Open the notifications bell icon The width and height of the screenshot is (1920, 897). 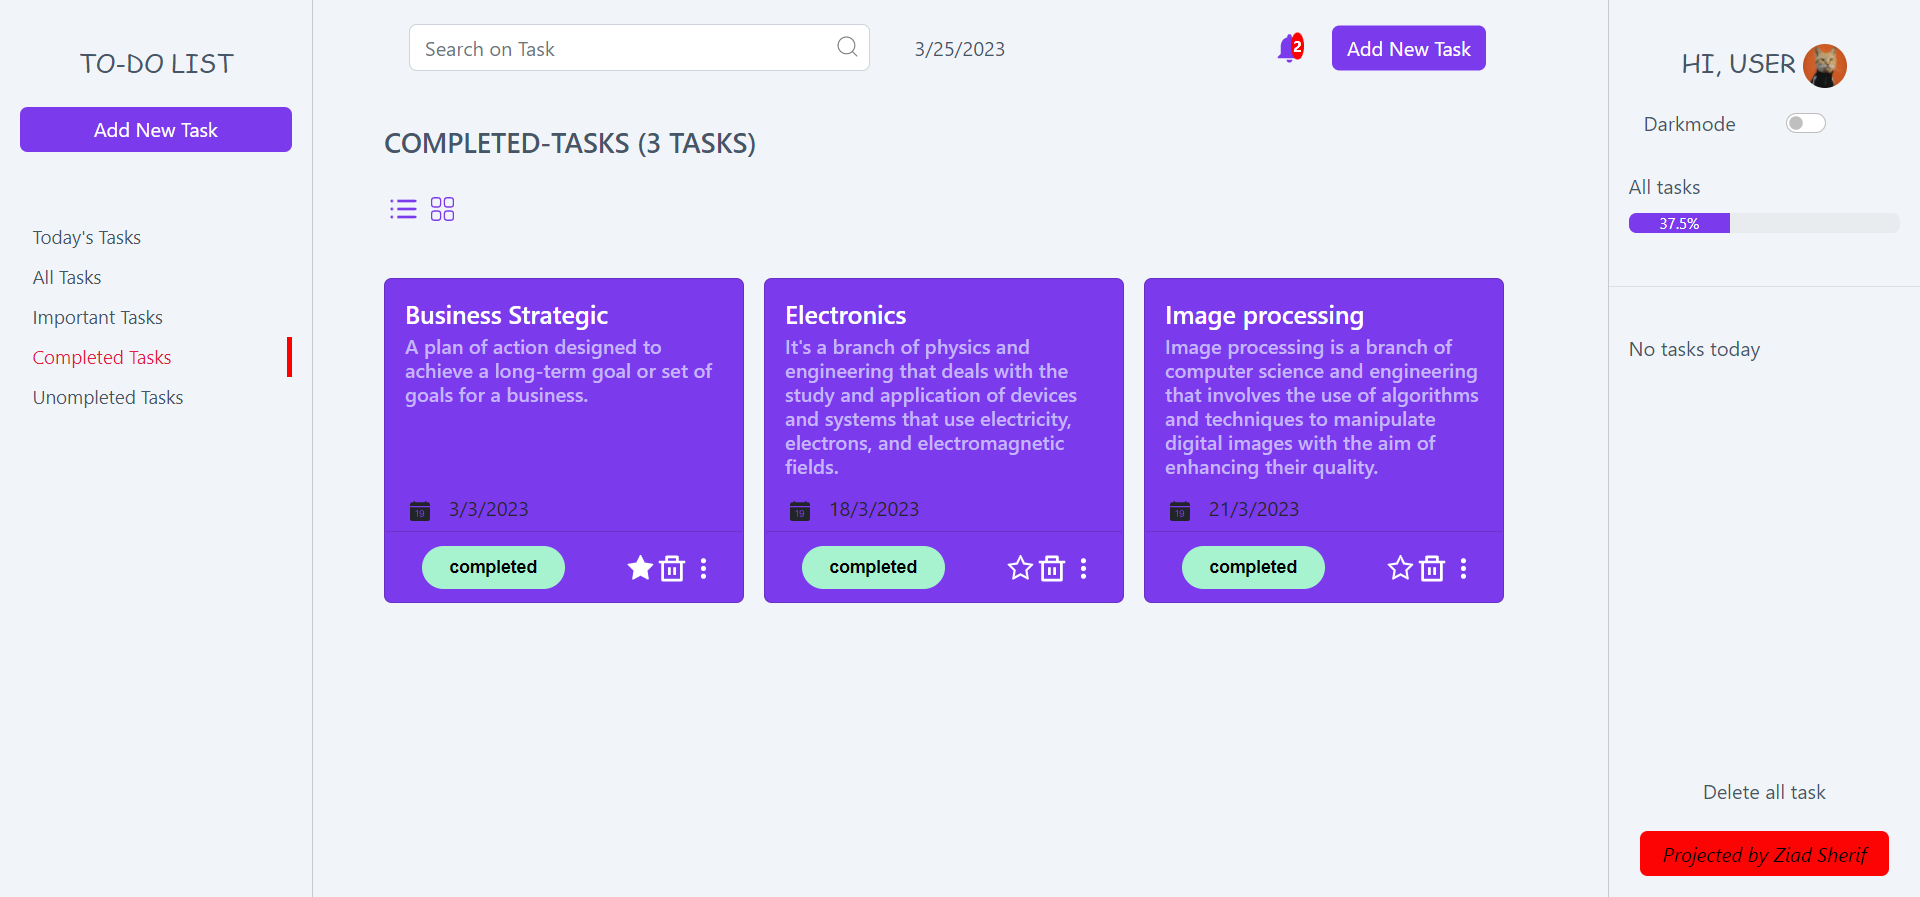(x=1289, y=48)
